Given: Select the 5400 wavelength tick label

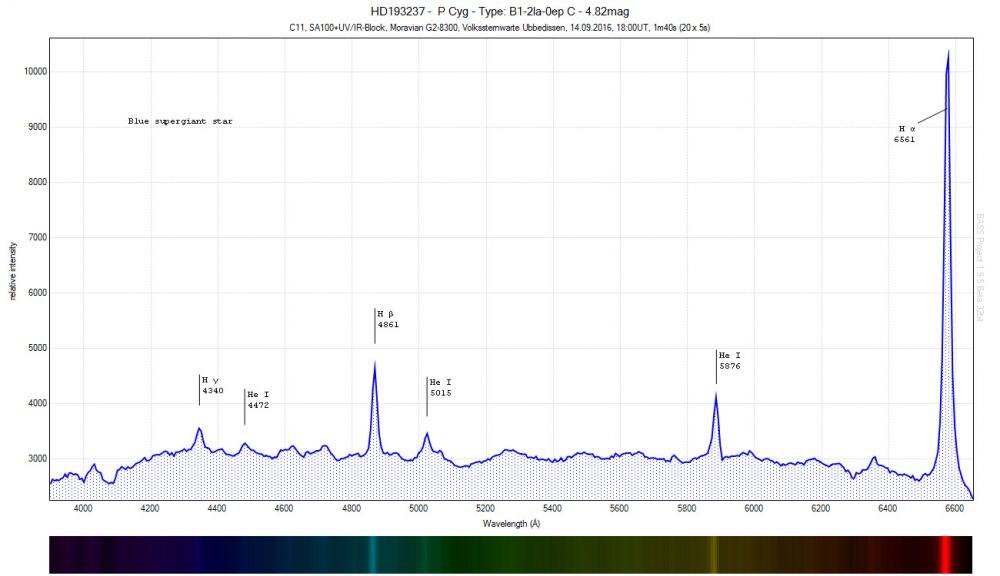Looking at the screenshot, I should 552,508.
